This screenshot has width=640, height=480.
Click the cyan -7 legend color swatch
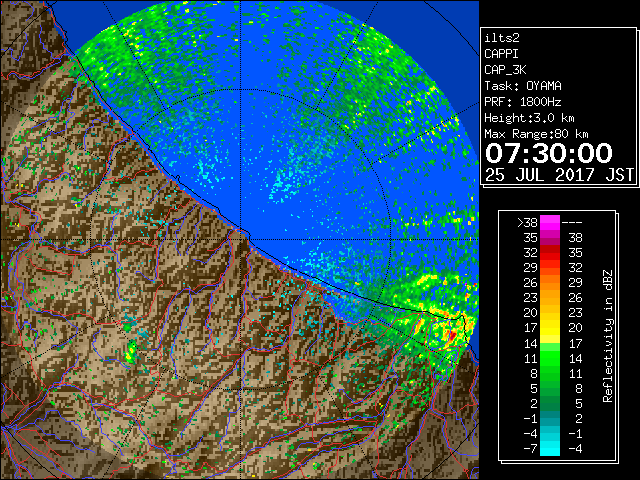[x=550, y=449]
